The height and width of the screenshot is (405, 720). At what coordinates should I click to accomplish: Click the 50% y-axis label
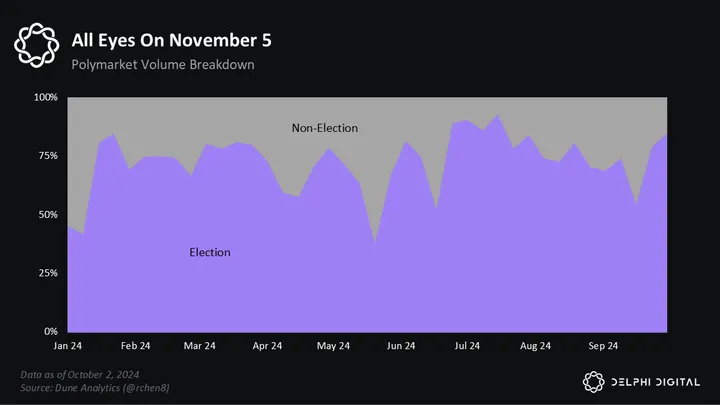pyautogui.click(x=48, y=215)
